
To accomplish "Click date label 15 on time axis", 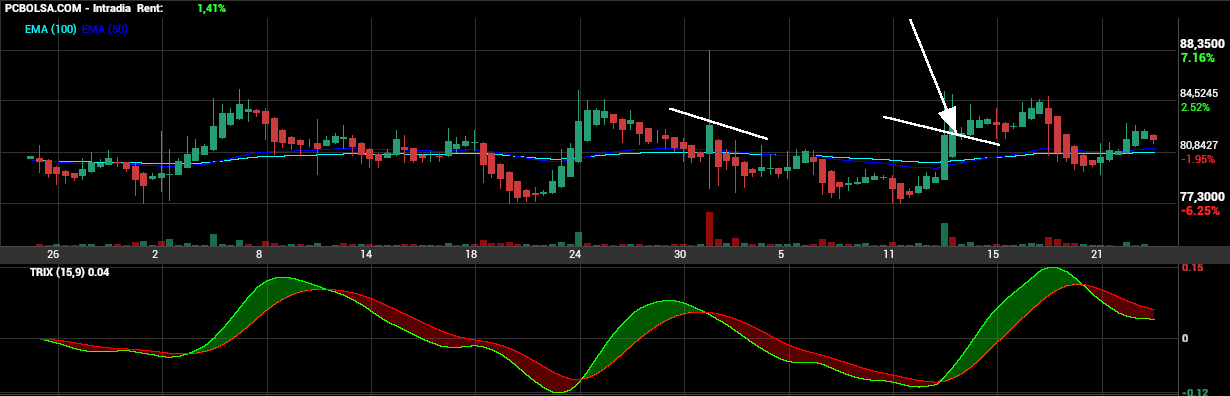I will point(993,255).
